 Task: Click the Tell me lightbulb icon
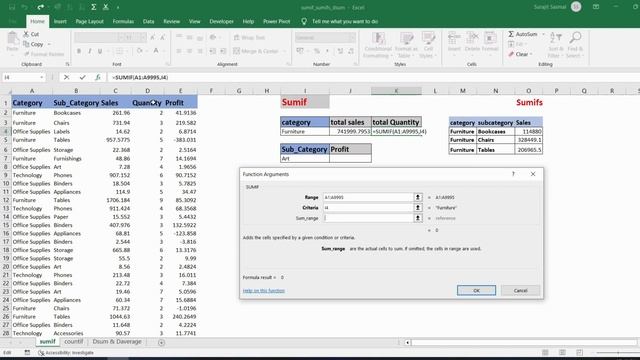tap(304, 21)
